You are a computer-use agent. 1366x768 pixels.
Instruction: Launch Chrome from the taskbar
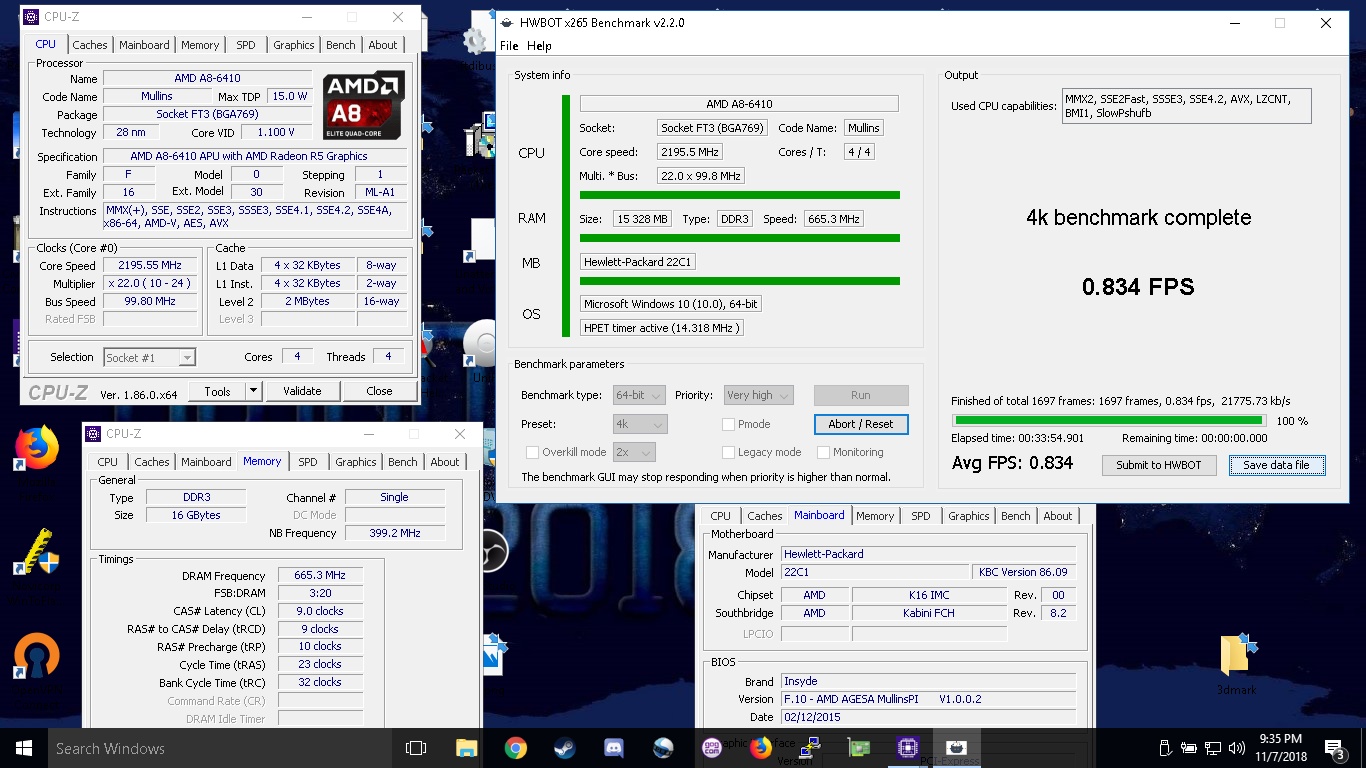[515, 748]
